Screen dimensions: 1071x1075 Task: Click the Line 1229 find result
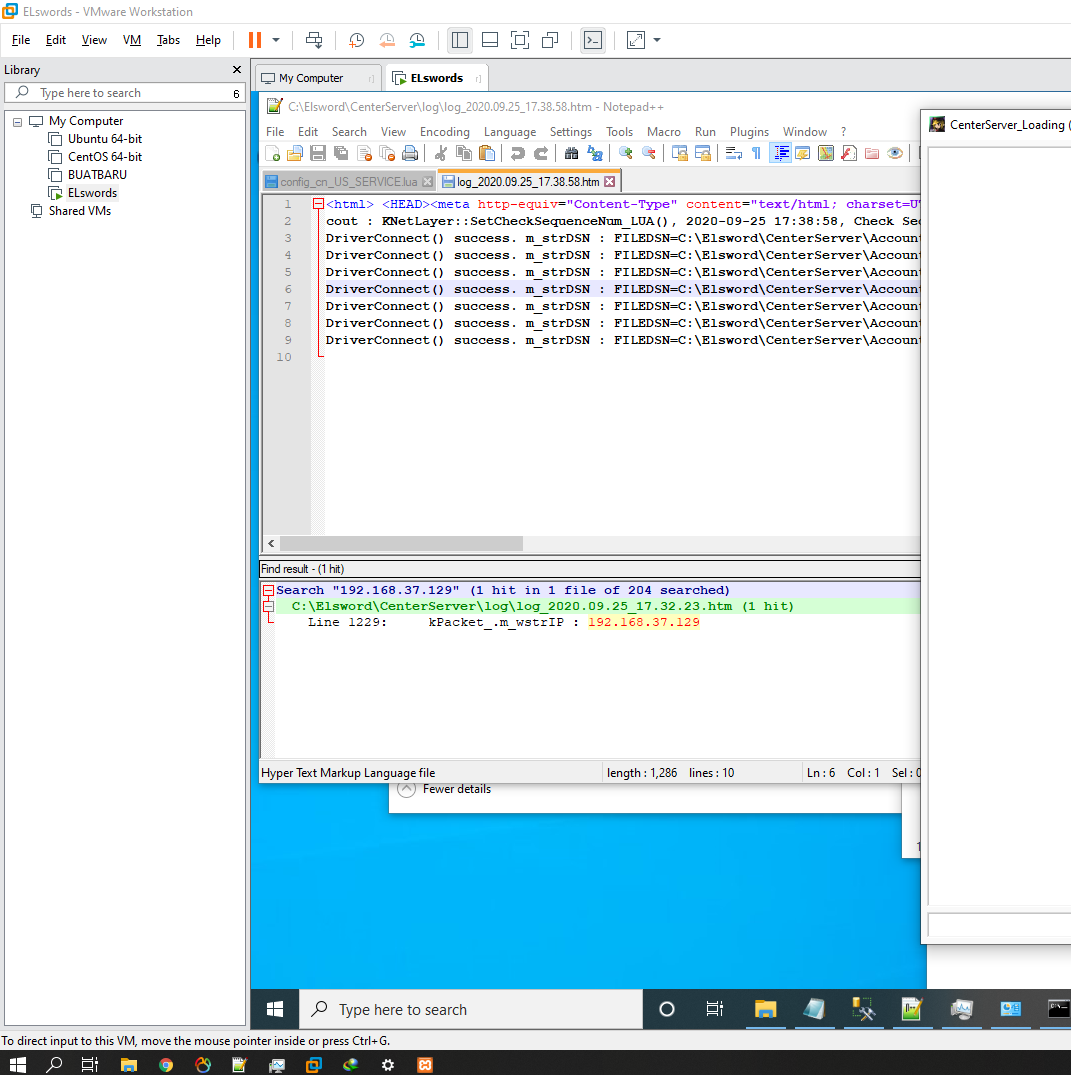click(503, 623)
